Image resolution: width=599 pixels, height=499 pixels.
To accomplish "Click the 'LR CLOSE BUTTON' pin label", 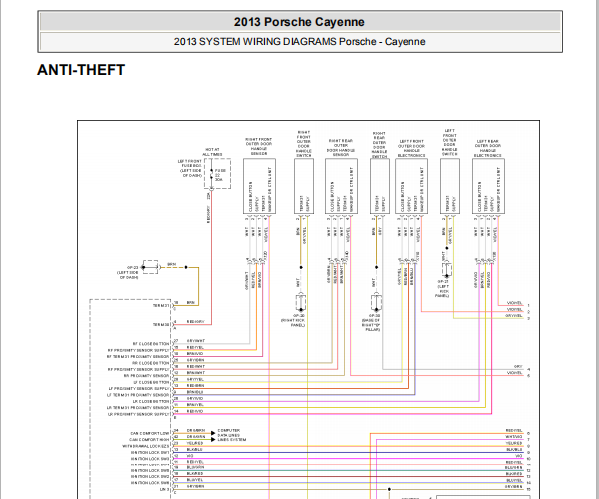I will pos(151,401).
